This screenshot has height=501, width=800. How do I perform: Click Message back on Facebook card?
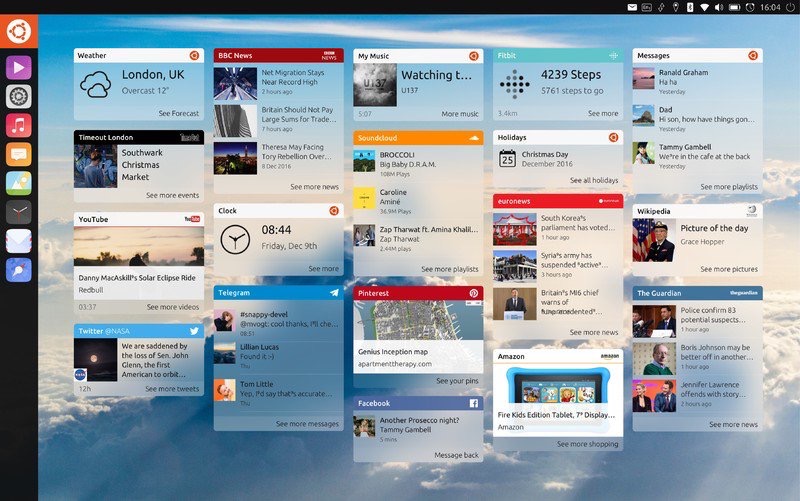(456, 455)
